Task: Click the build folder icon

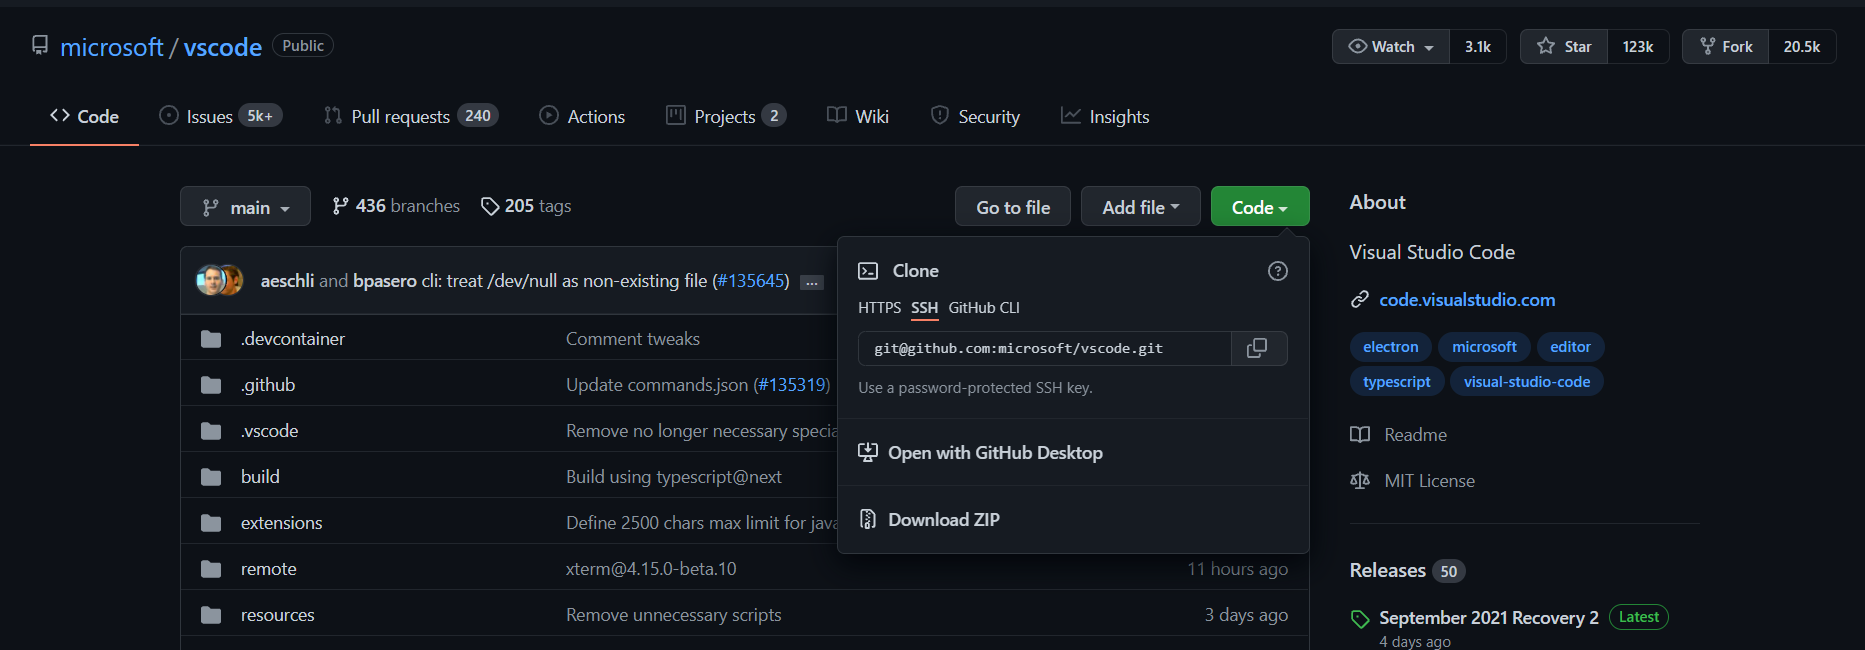Action: coord(211,477)
